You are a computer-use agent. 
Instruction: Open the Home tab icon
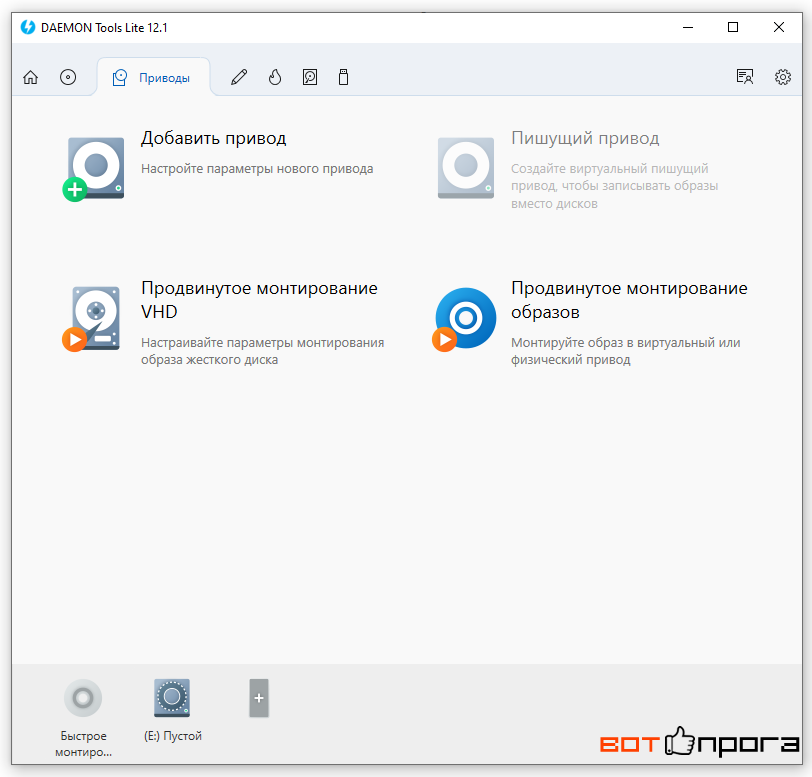pos(31,77)
